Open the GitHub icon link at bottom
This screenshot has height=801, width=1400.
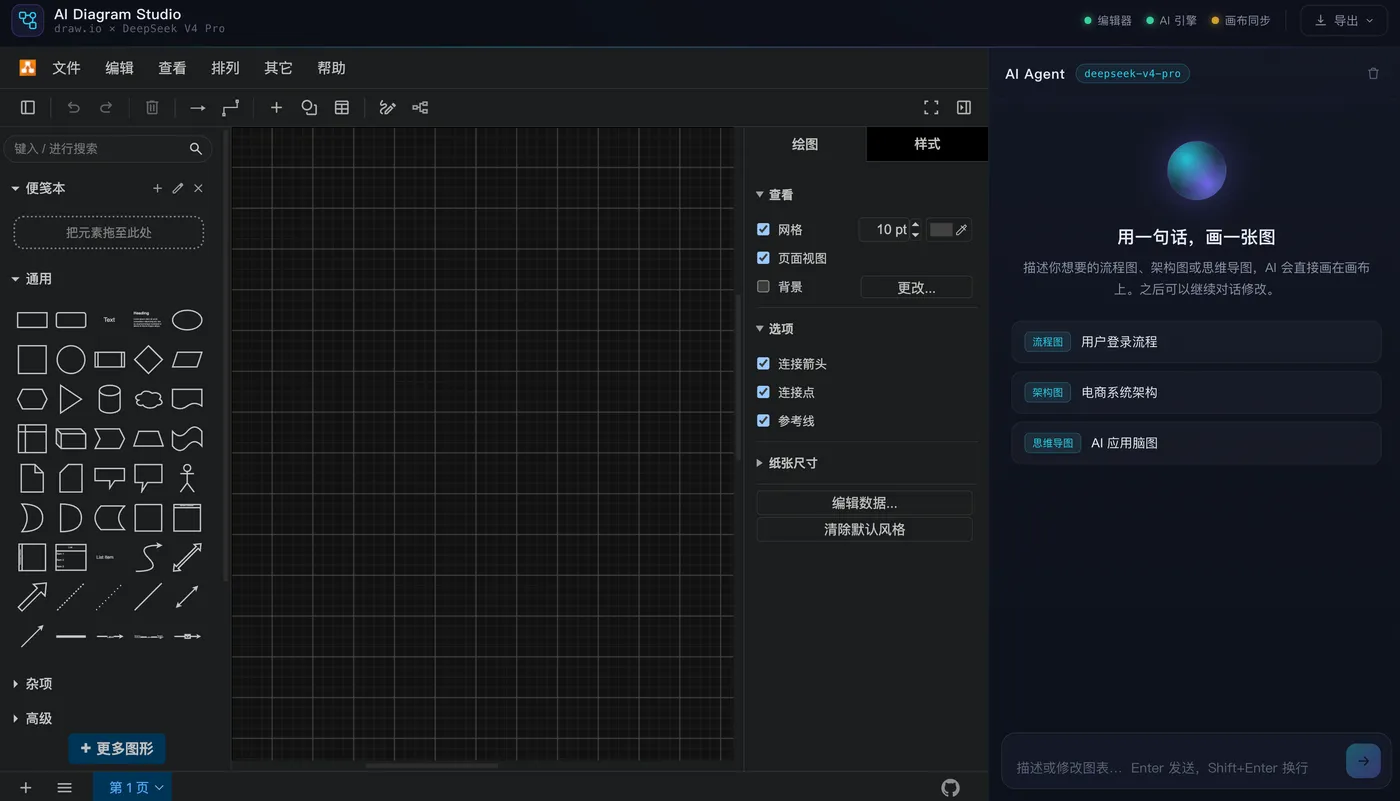950,788
